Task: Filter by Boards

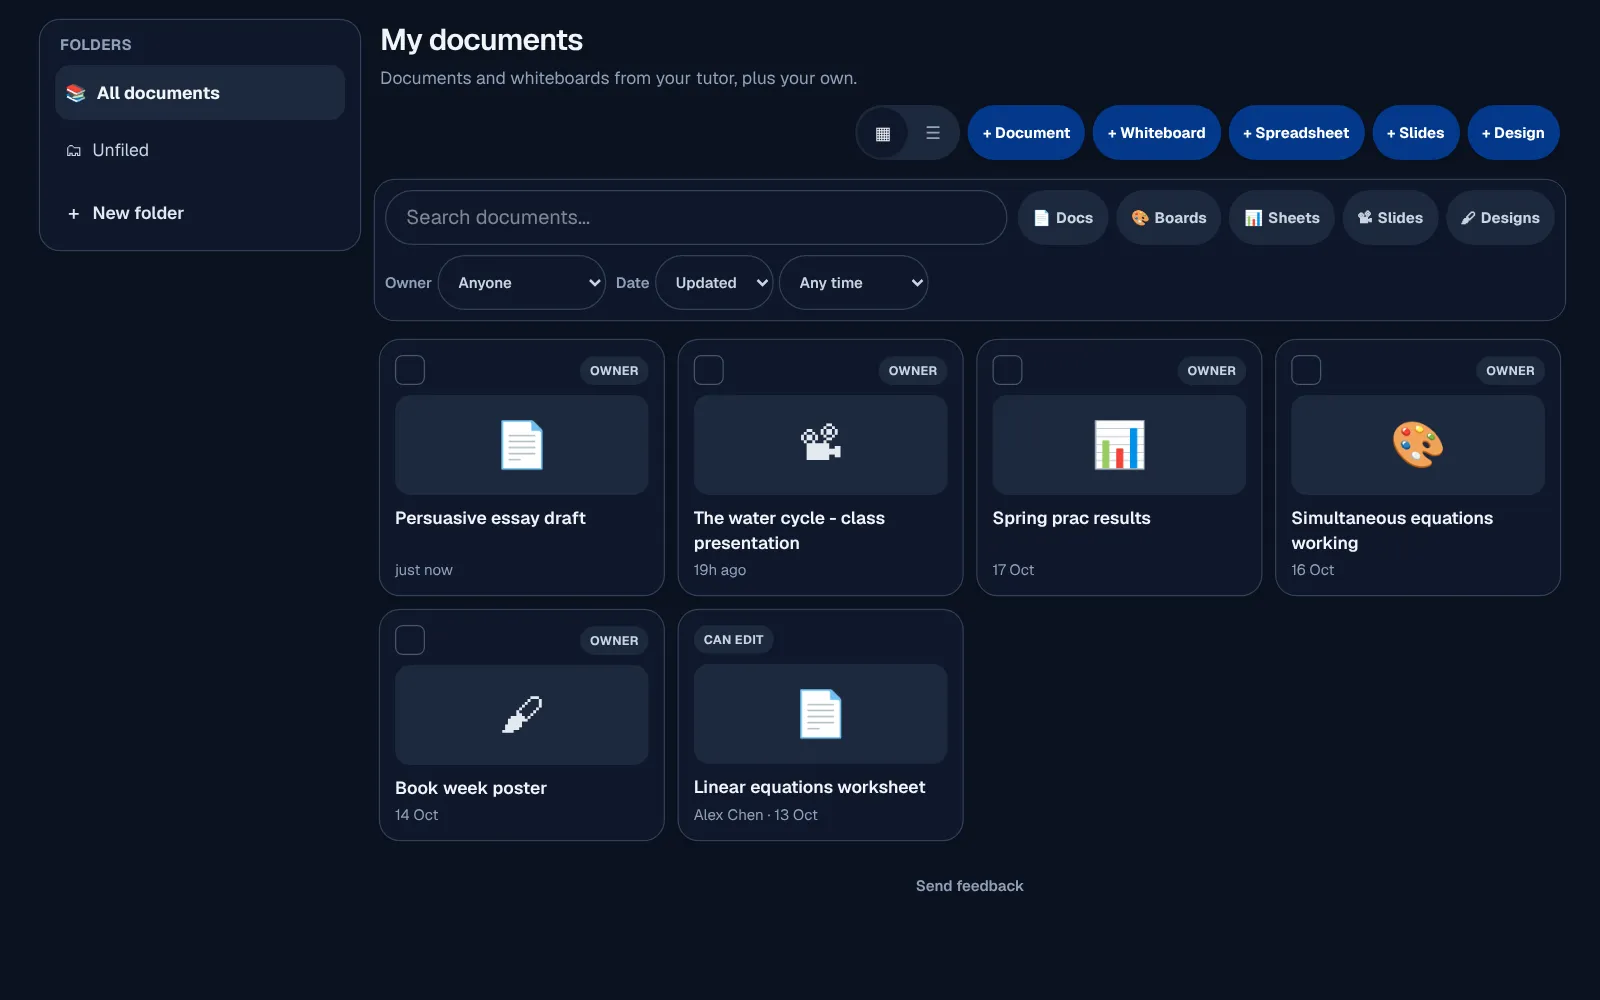Action: click(x=1169, y=218)
